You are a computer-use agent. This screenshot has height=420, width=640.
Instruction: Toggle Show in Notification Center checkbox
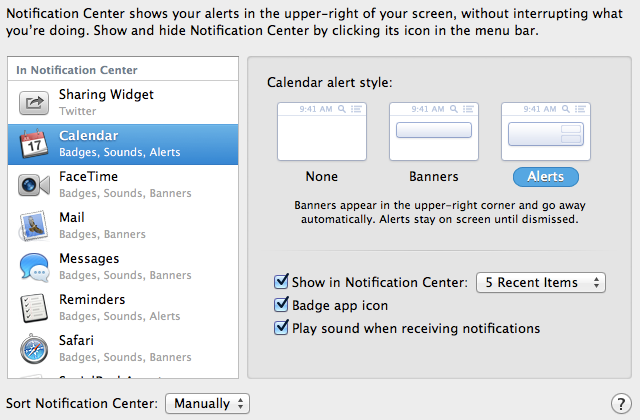click(281, 281)
